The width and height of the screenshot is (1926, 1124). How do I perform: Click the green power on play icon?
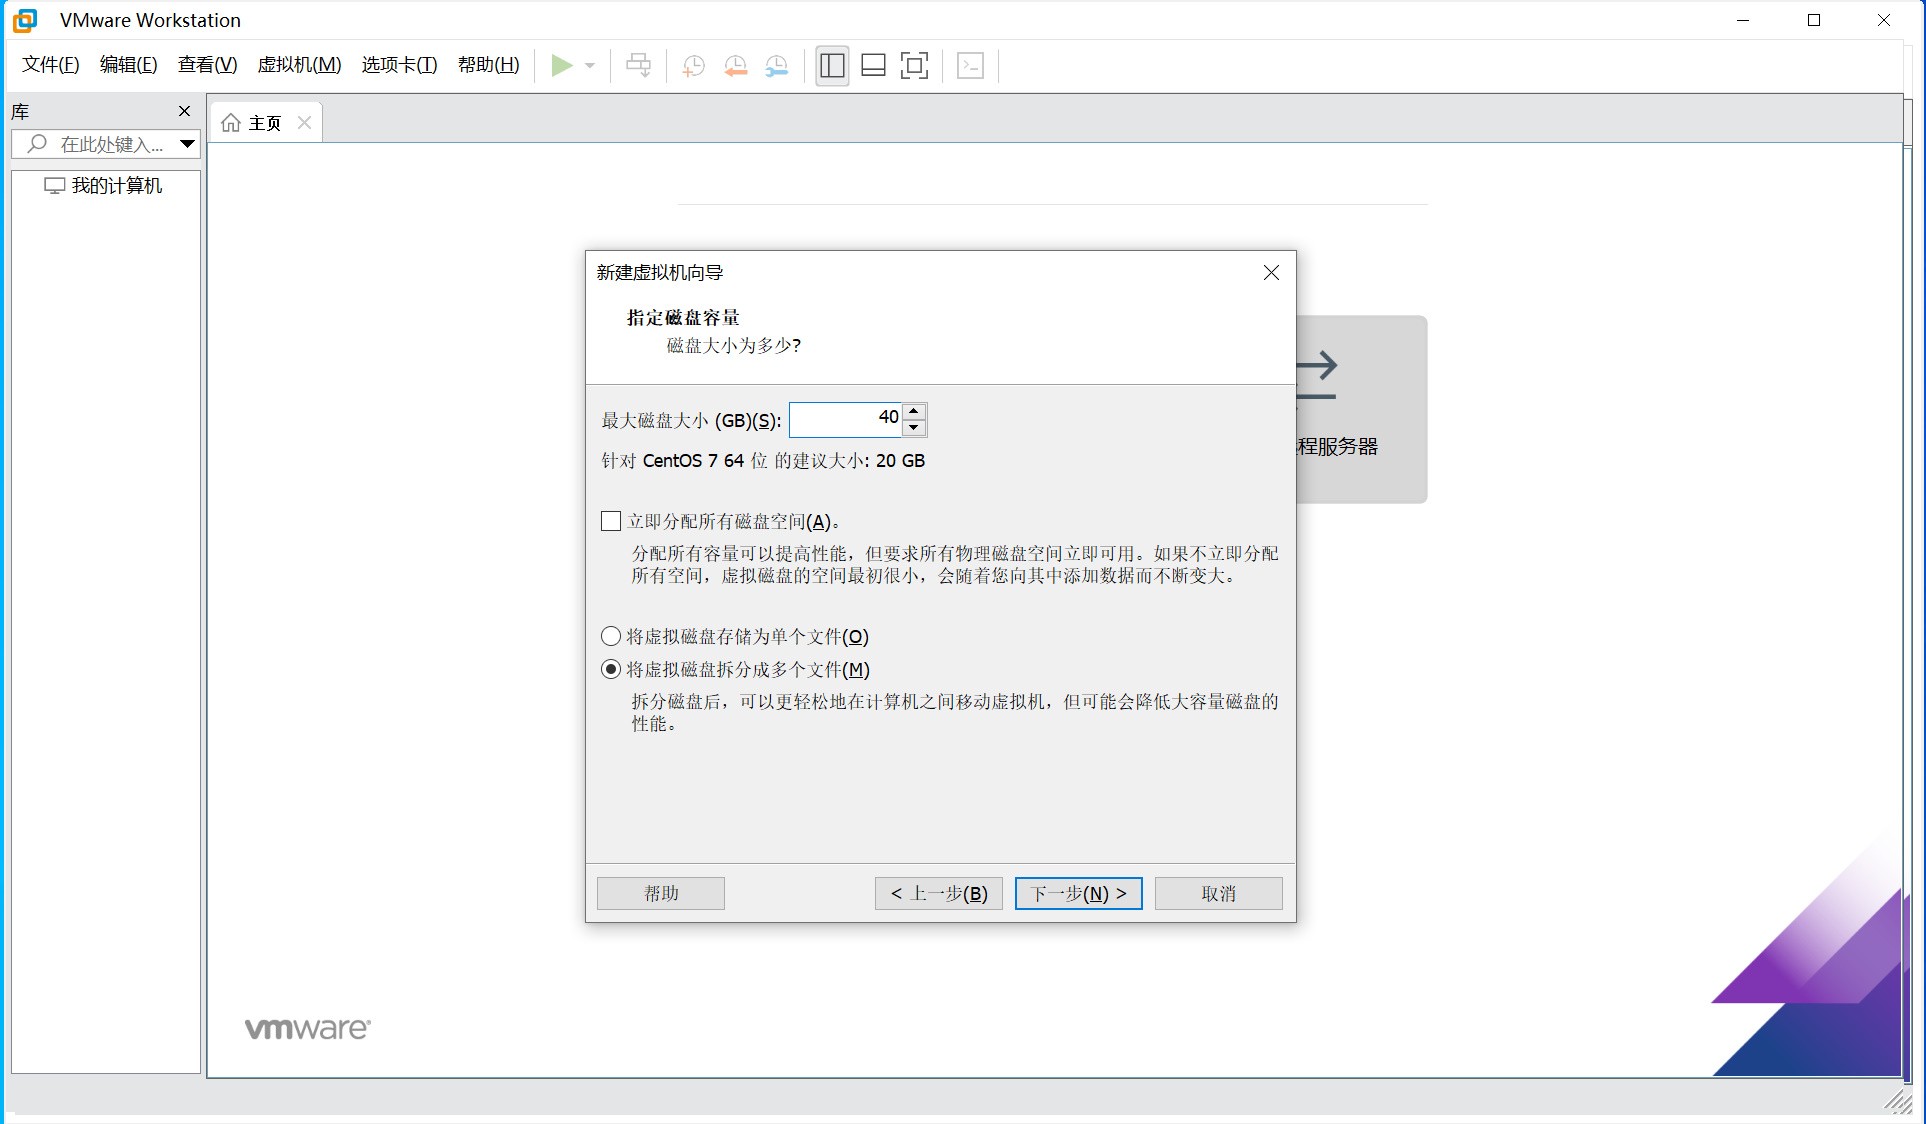click(562, 66)
